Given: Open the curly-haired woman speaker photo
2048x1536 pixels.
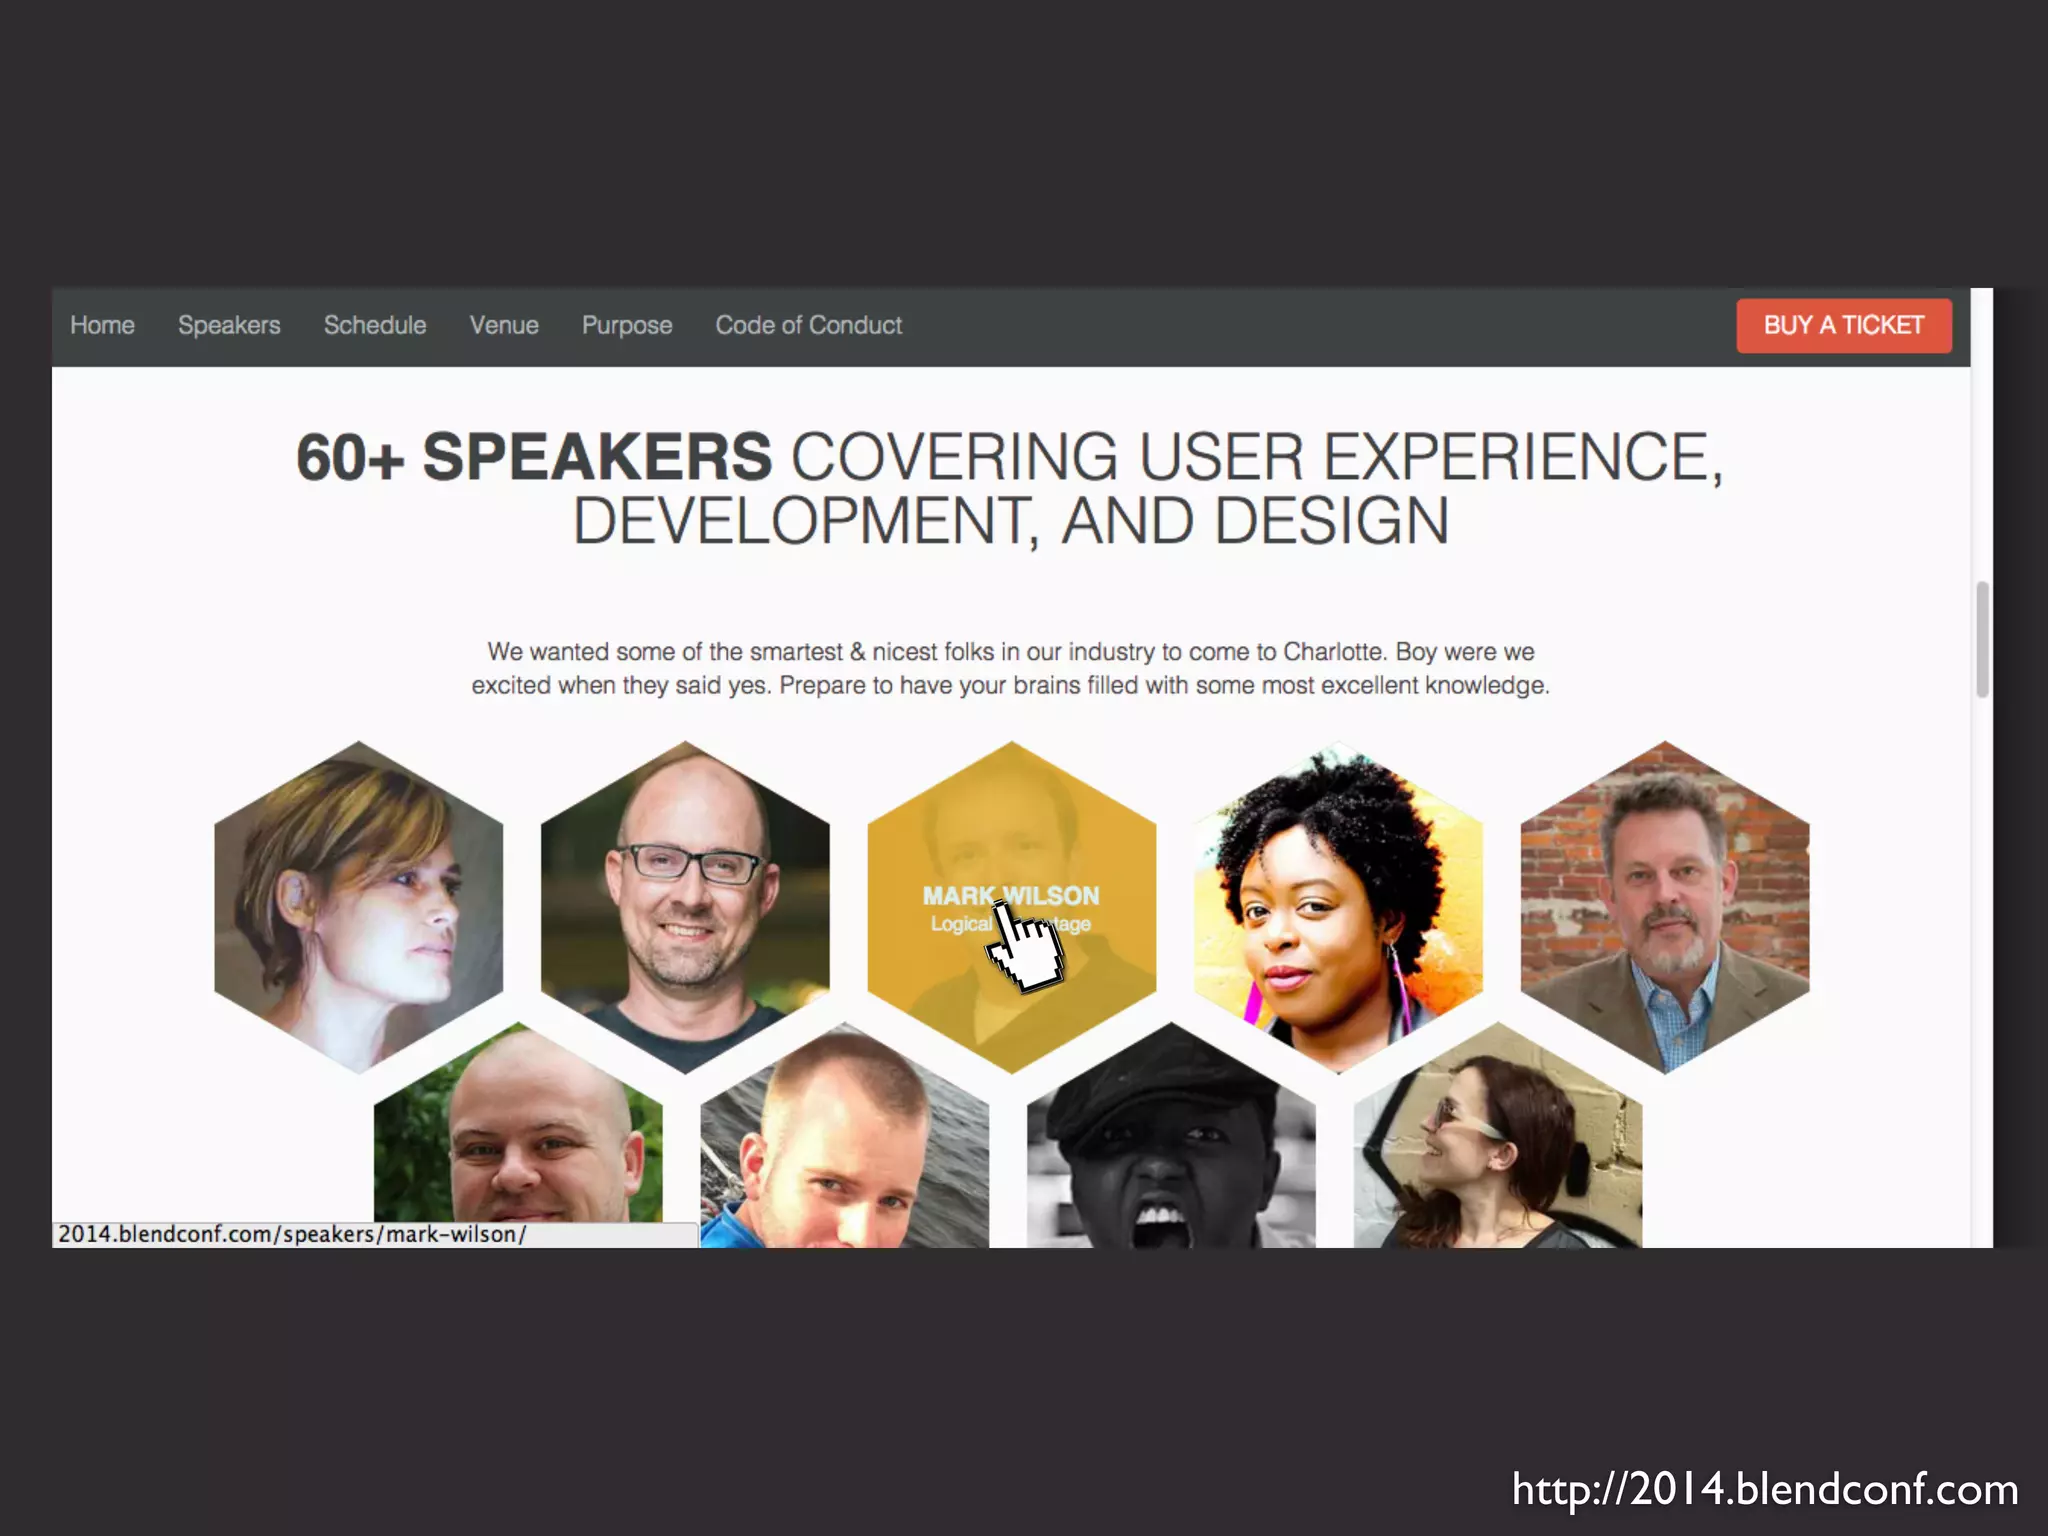Looking at the screenshot, I should pyautogui.click(x=1338, y=907).
